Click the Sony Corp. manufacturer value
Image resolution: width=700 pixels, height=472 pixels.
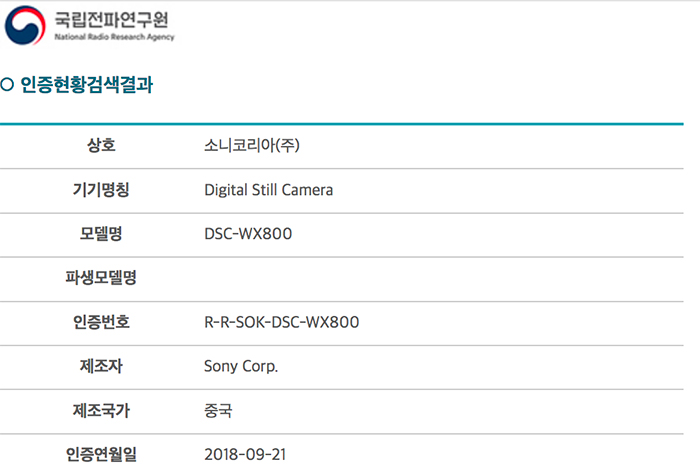[x=241, y=367]
